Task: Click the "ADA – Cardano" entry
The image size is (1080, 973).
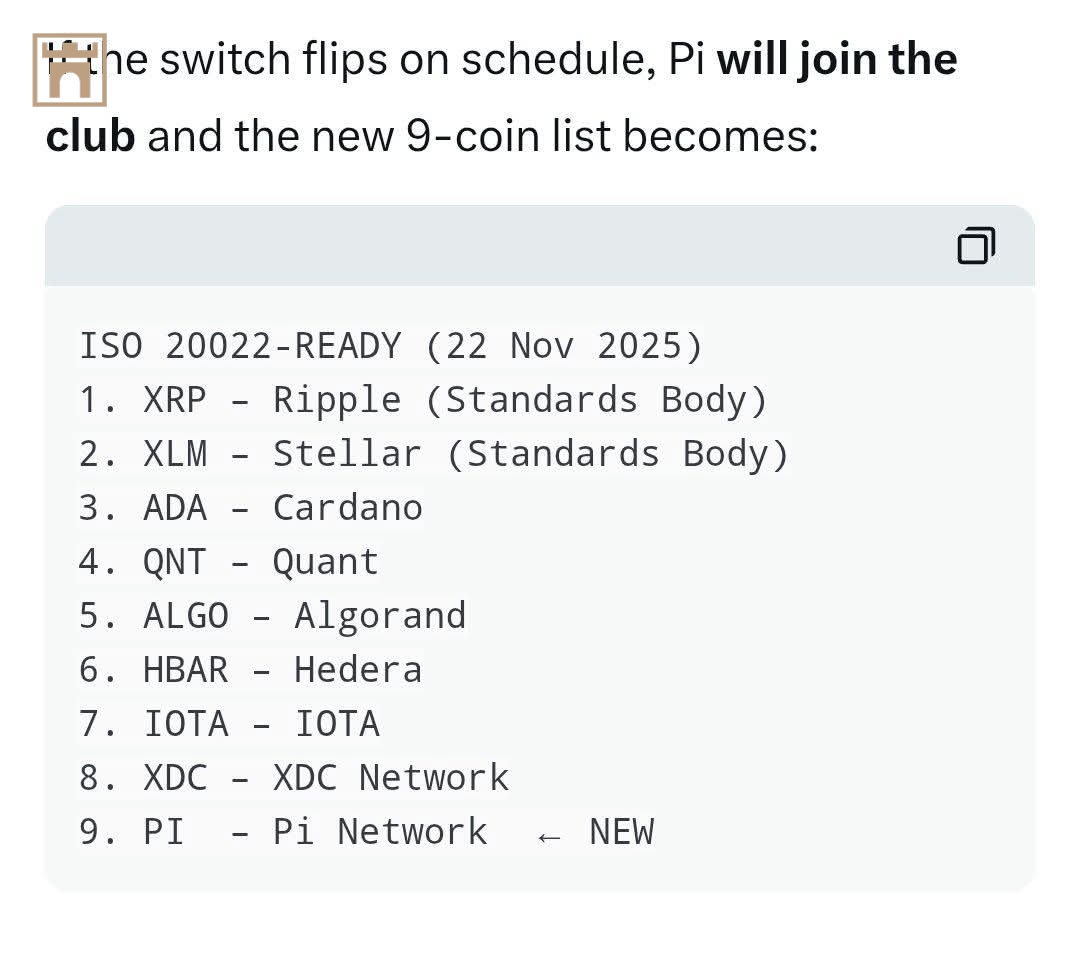Action: [x=250, y=508]
